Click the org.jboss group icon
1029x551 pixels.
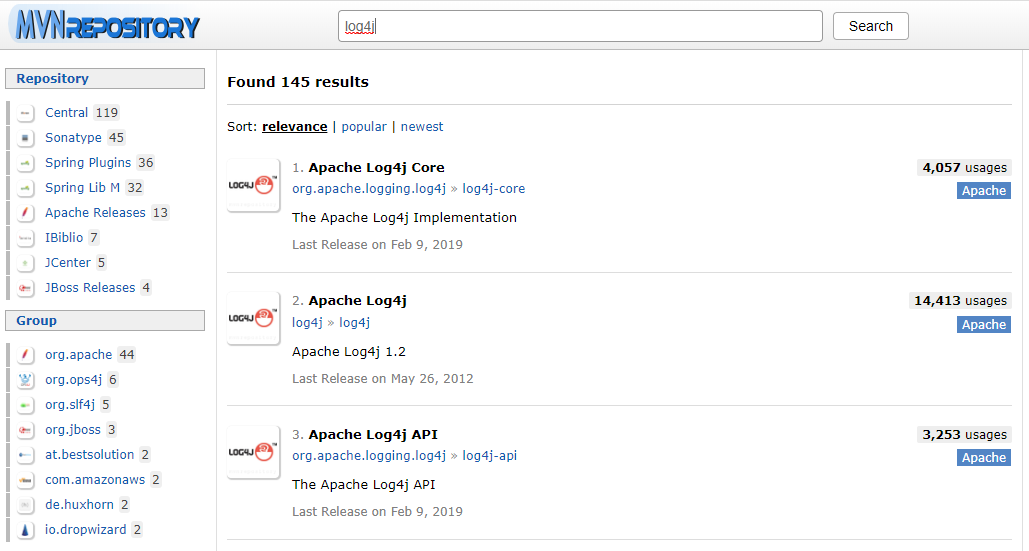pos(25,430)
